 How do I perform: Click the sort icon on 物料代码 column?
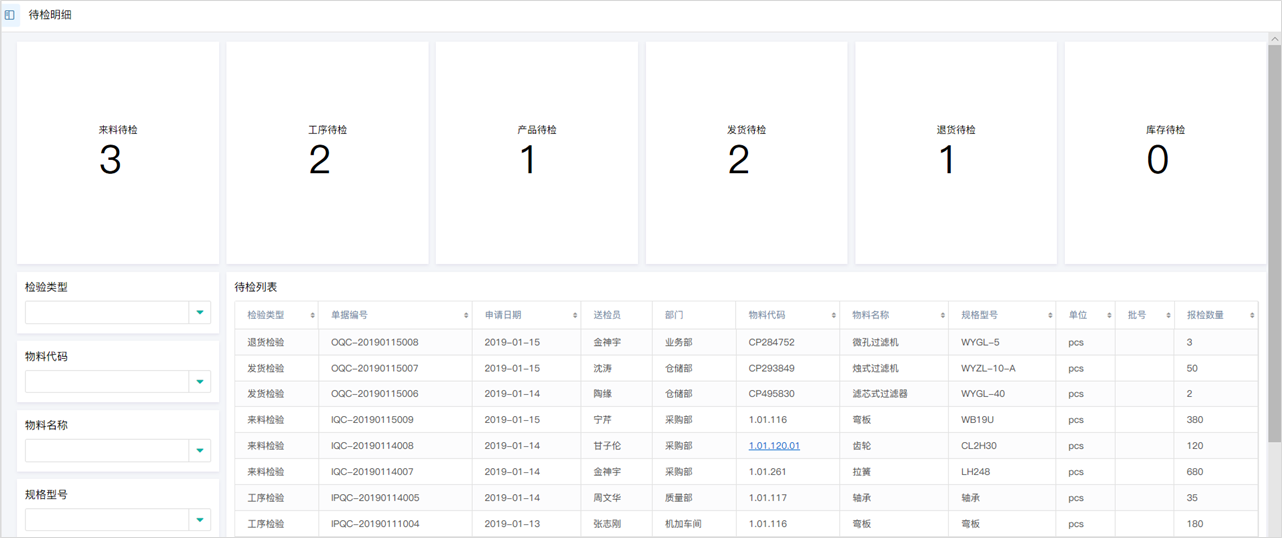[x=834, y=315]
